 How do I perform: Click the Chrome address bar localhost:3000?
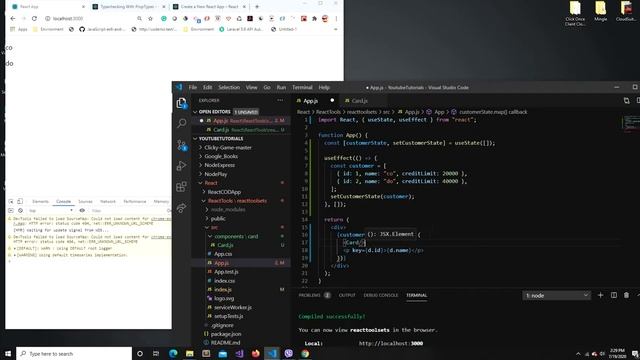point(68,18)
